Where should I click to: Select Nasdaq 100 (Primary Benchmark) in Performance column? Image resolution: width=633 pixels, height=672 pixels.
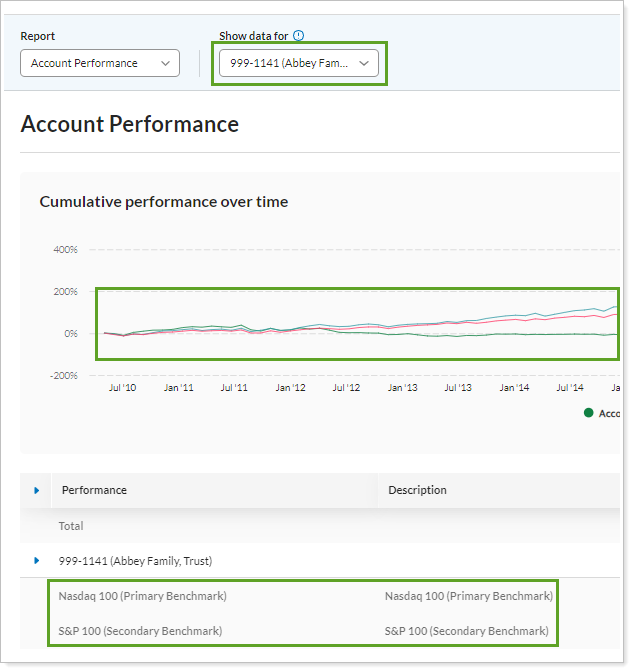143,596
